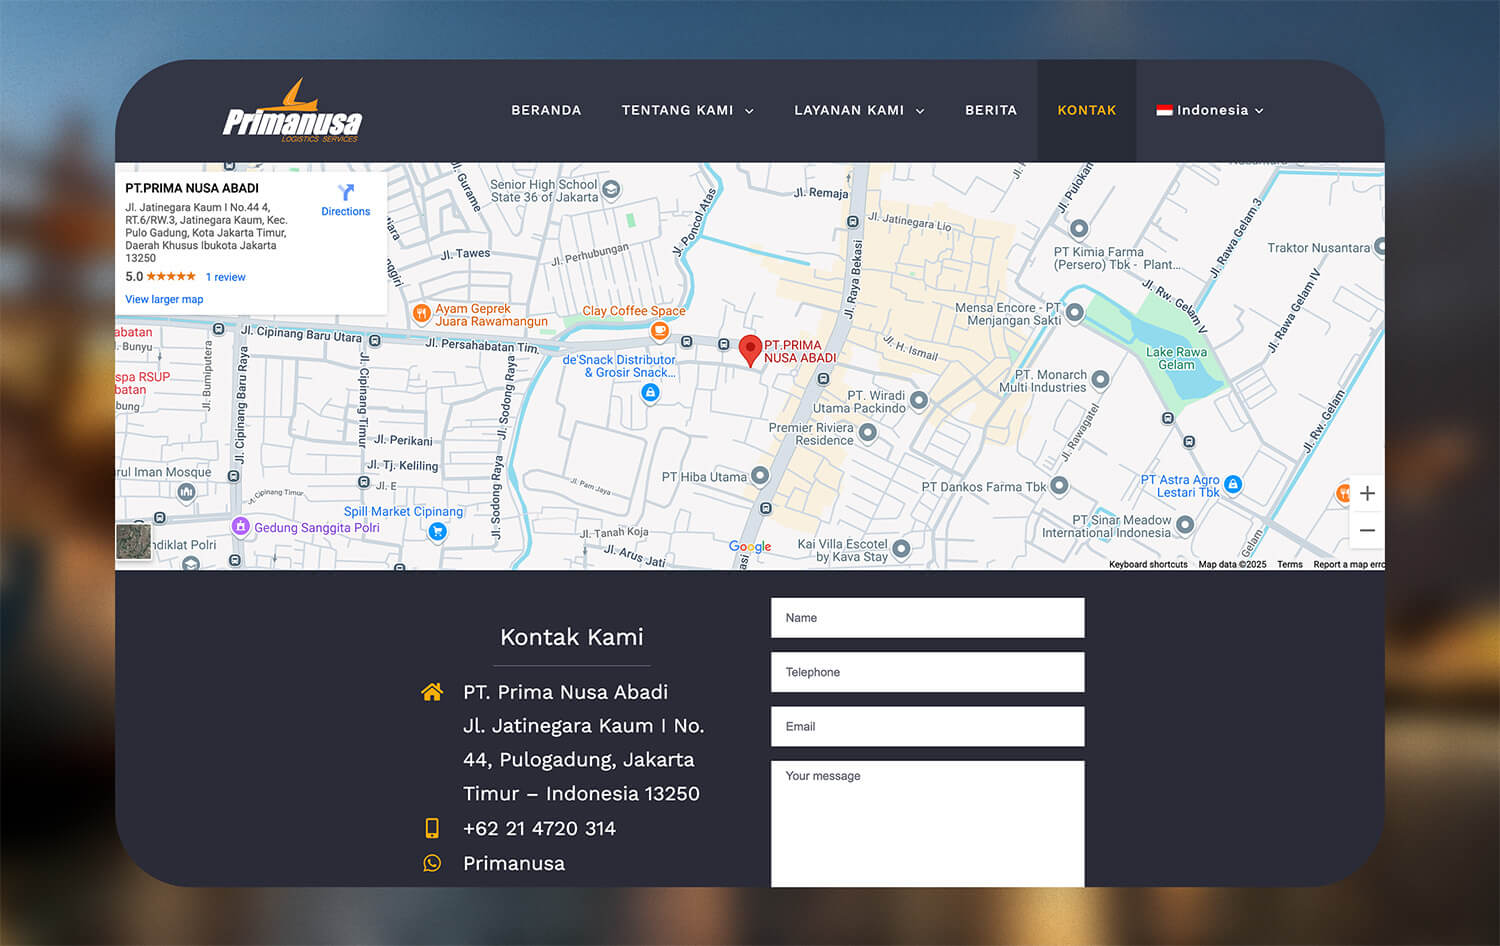This screenshot has width=1500, height=946.
Task: Zoom out of the map
Action: coord(1367,530)
